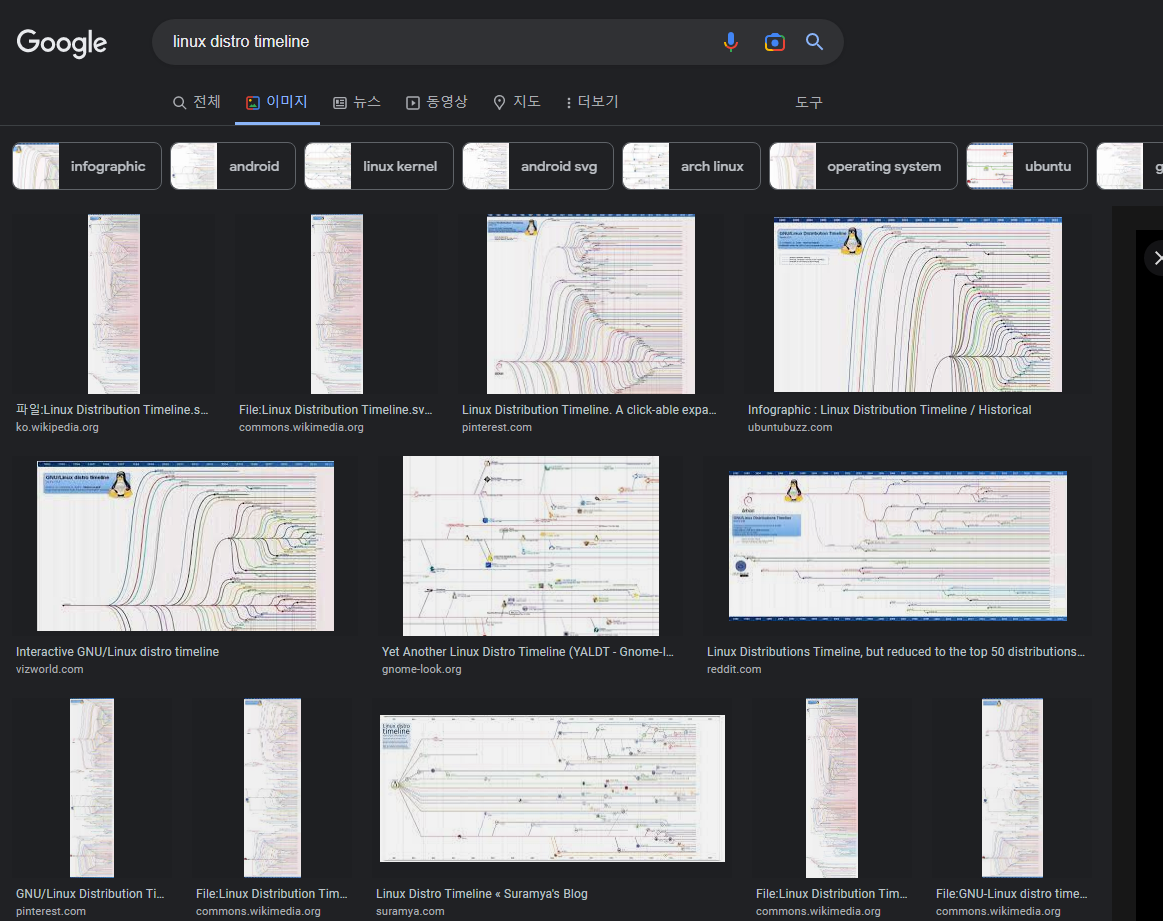Viewport: 1163px width, 921px height.
Task: Open ko.wikipedia.org timeline thumbnail
Action: (x=113, y=304)
